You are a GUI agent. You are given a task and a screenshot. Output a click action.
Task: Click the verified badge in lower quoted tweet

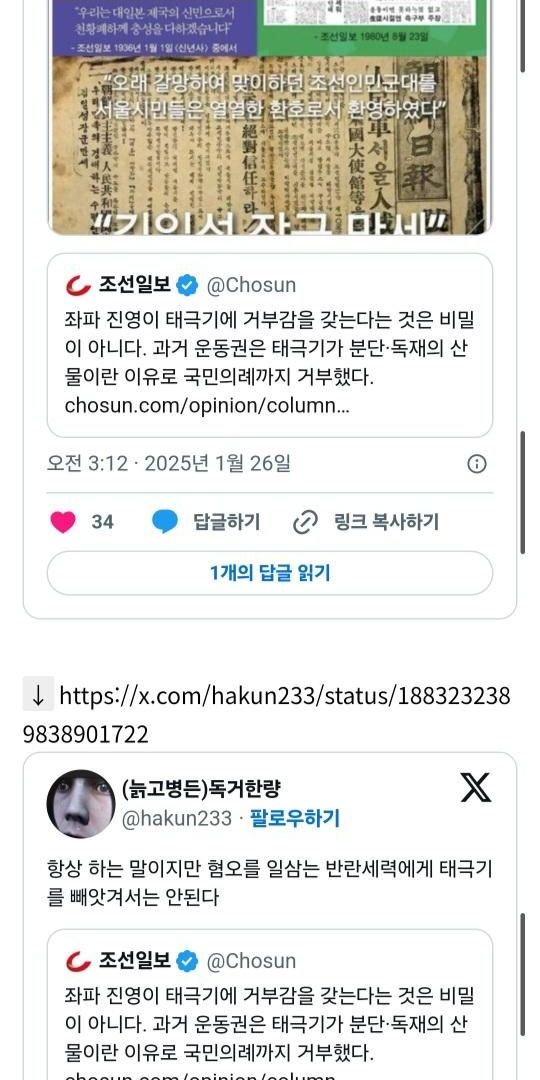[188, 961]
